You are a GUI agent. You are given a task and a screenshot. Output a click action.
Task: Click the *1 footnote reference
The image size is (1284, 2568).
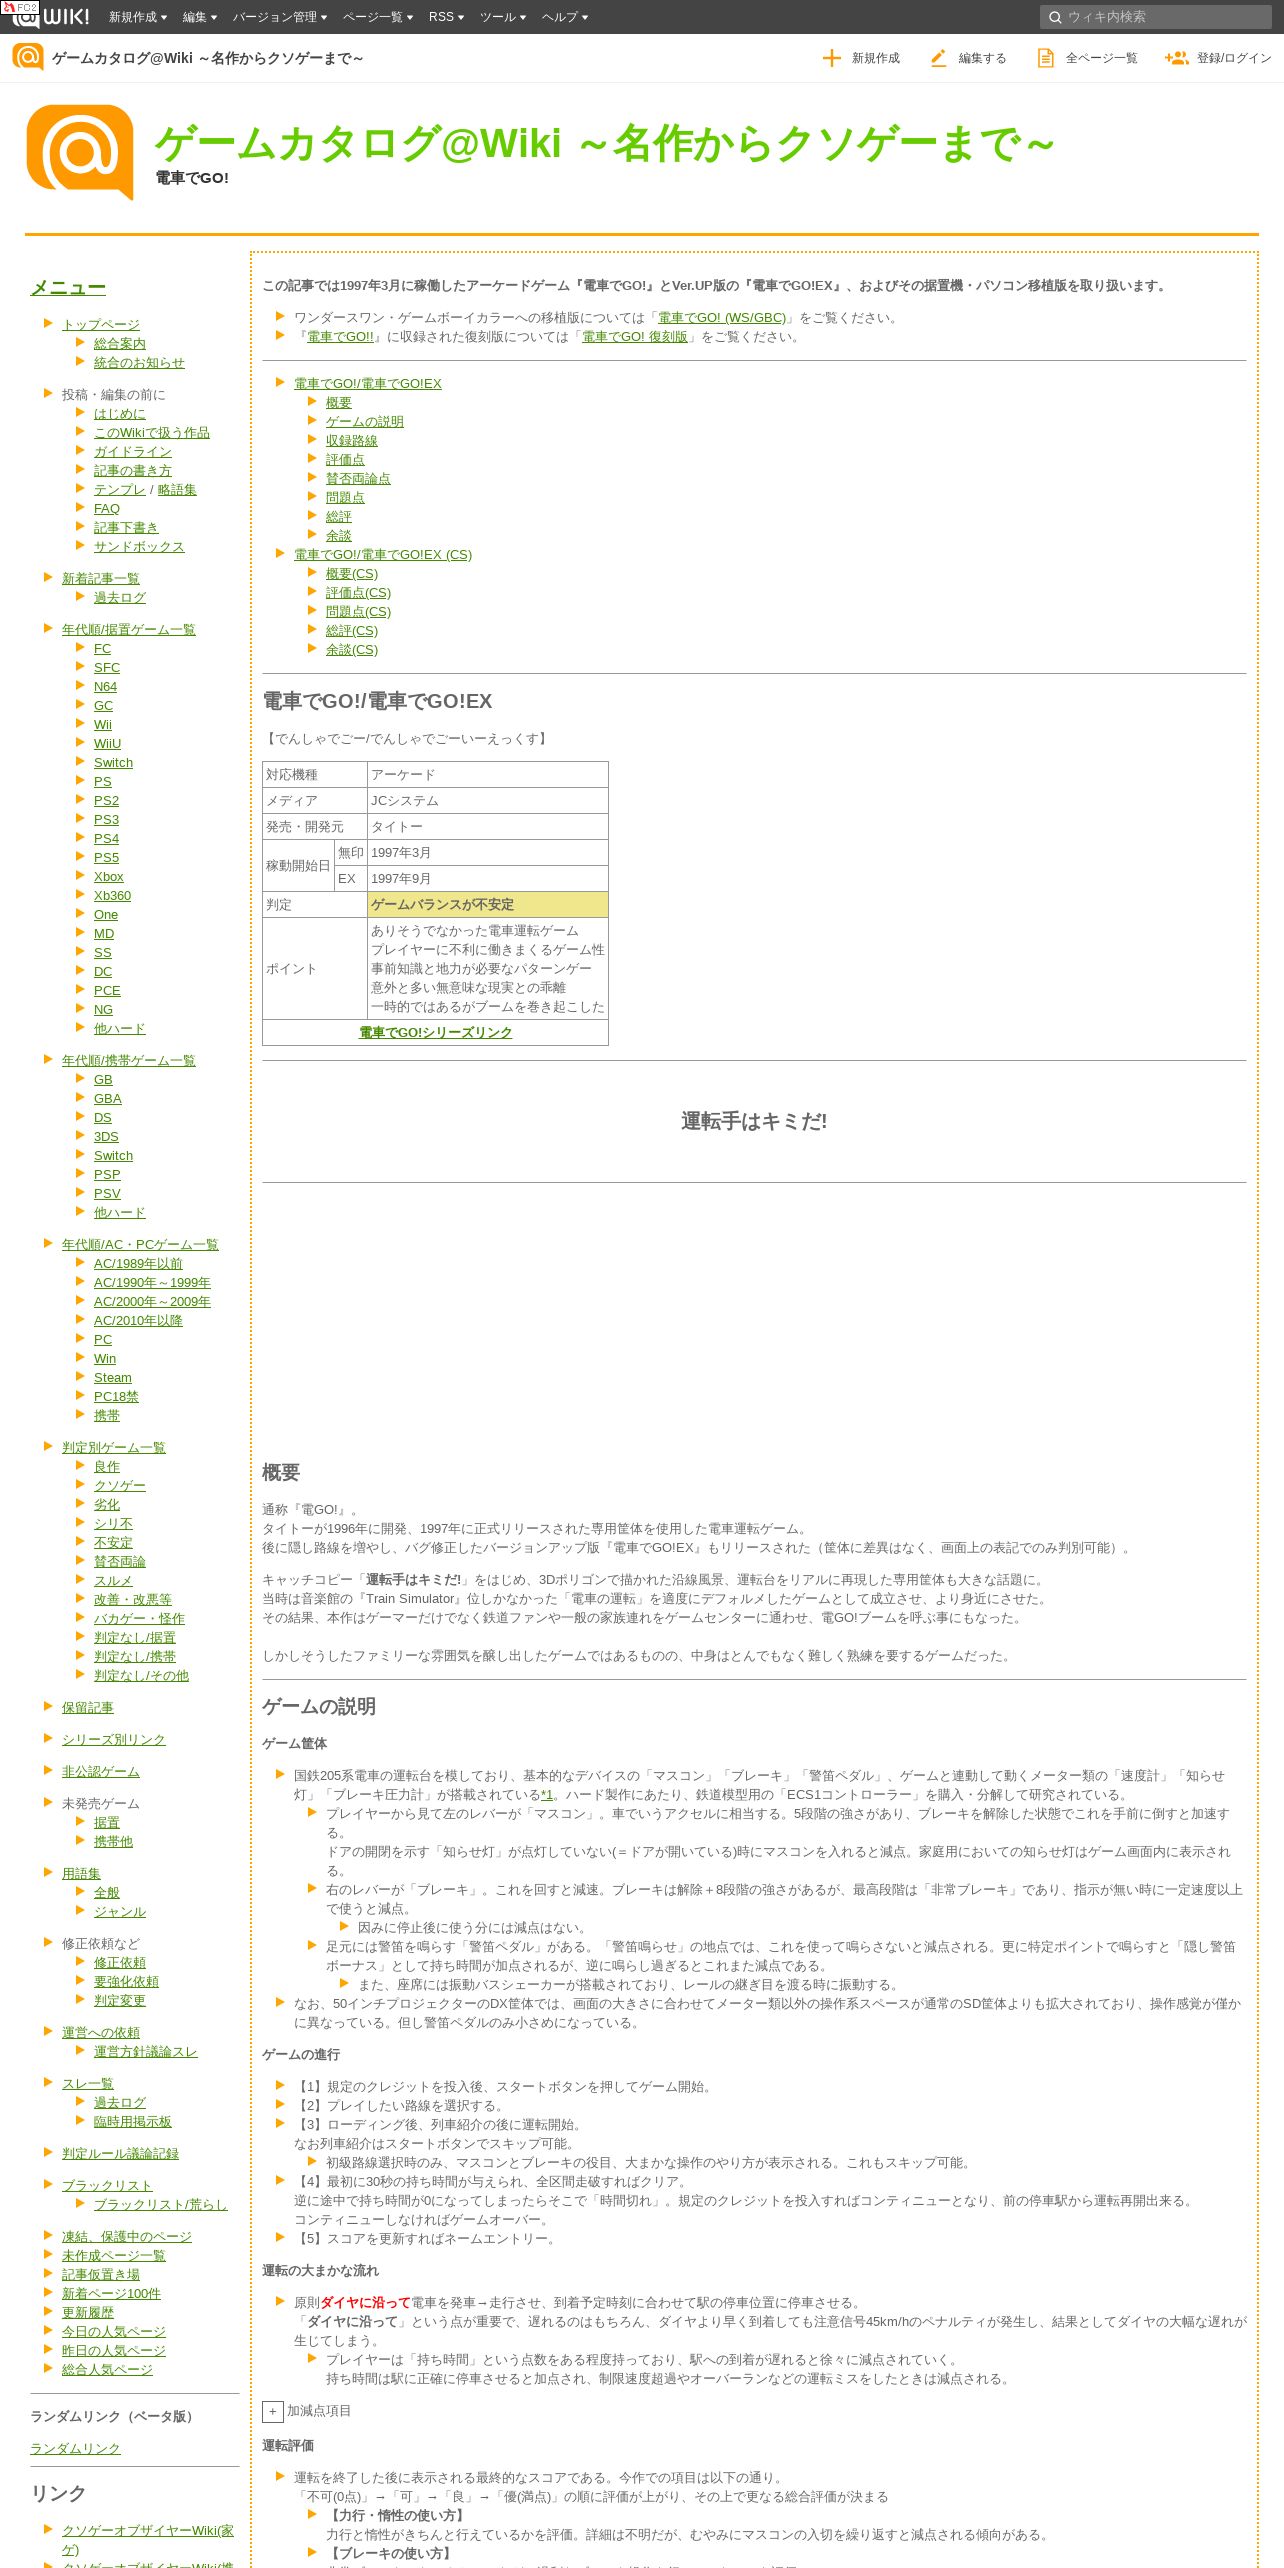(547, 1795)
